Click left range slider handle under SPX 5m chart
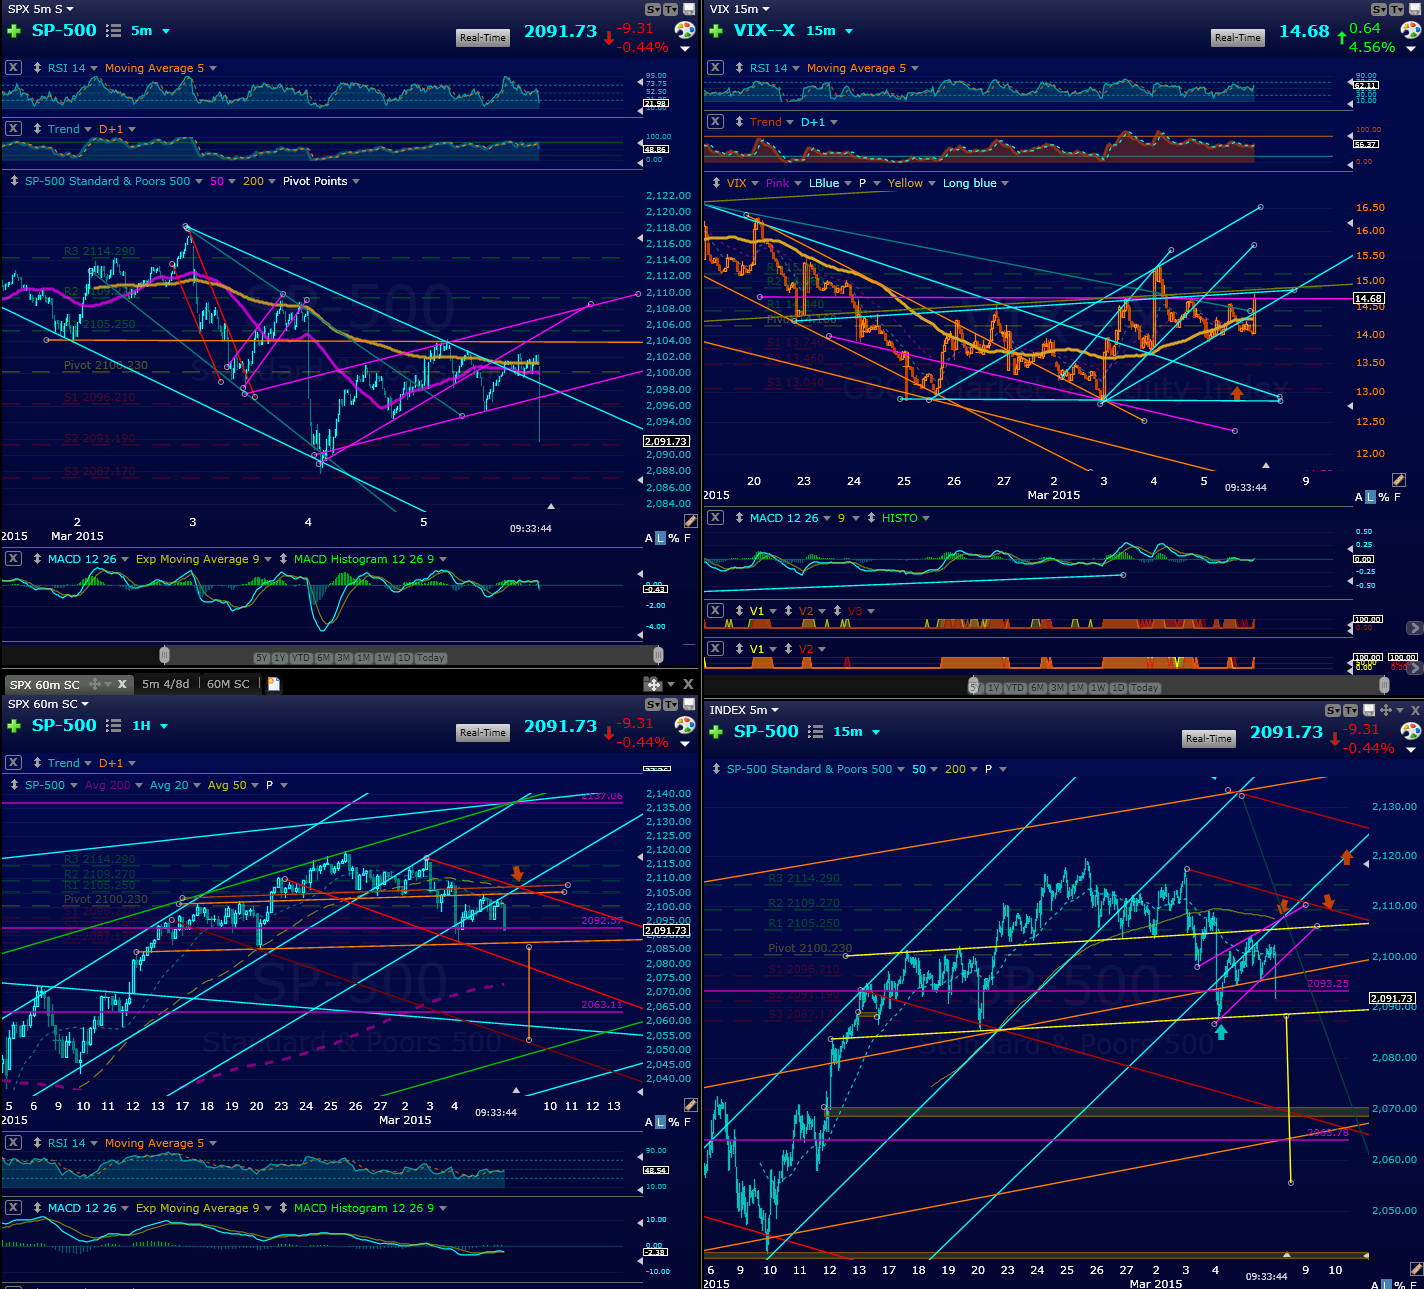 coord(164,655)
